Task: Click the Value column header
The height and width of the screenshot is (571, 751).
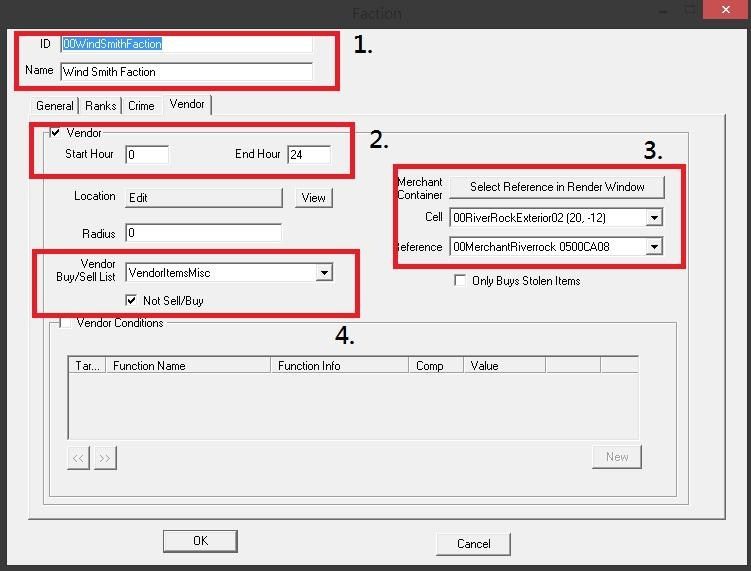Action: [504, 365]
